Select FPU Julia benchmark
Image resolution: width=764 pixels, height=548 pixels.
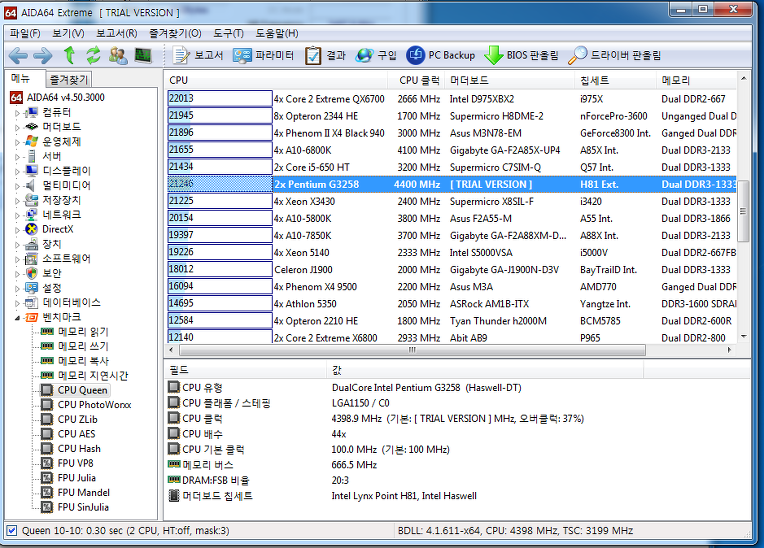tap(76, 478)
